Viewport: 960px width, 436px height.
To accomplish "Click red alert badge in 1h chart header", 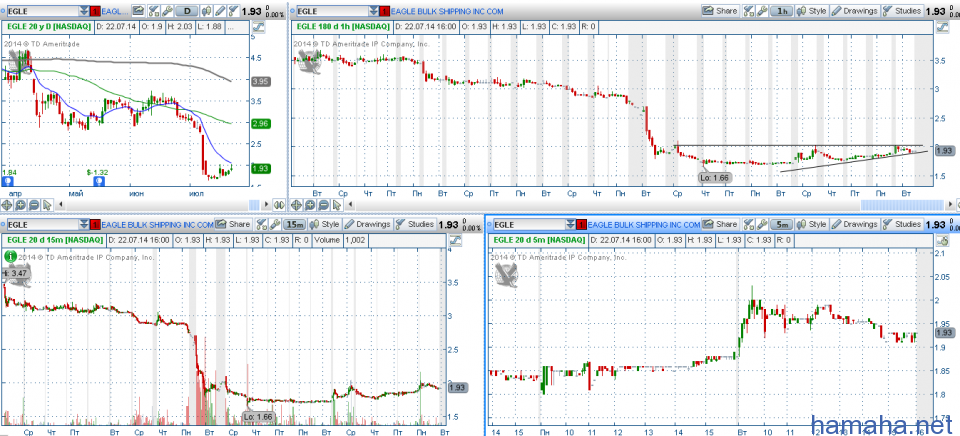I will (x=384, y=11).
